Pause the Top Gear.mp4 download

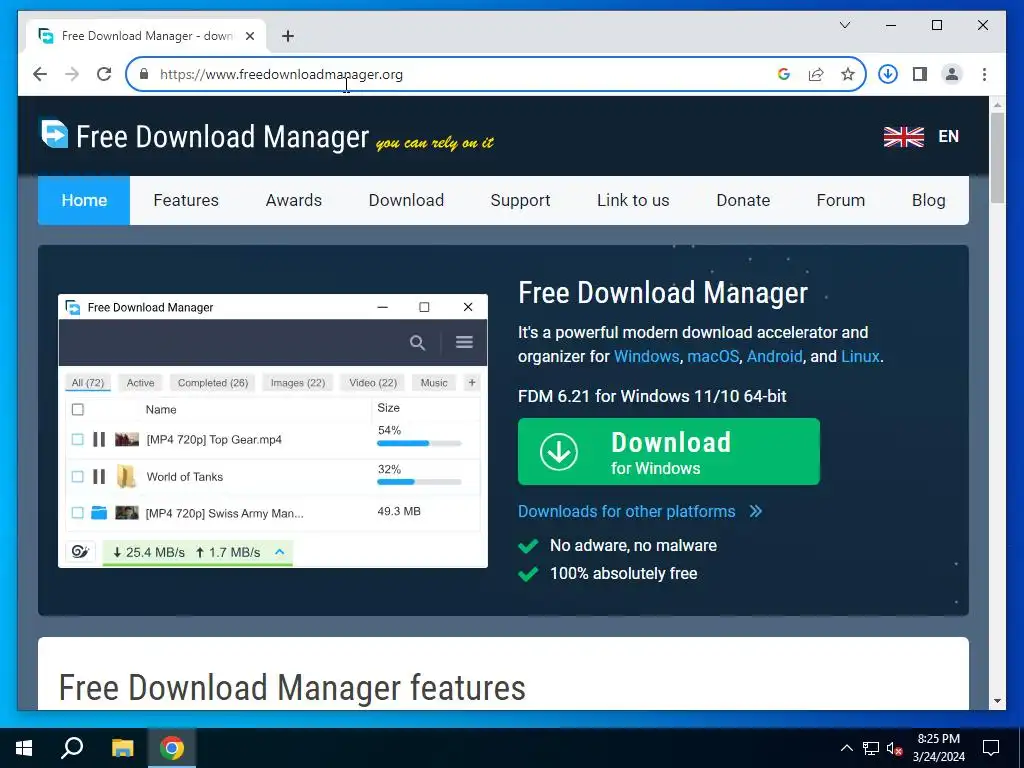99,440
